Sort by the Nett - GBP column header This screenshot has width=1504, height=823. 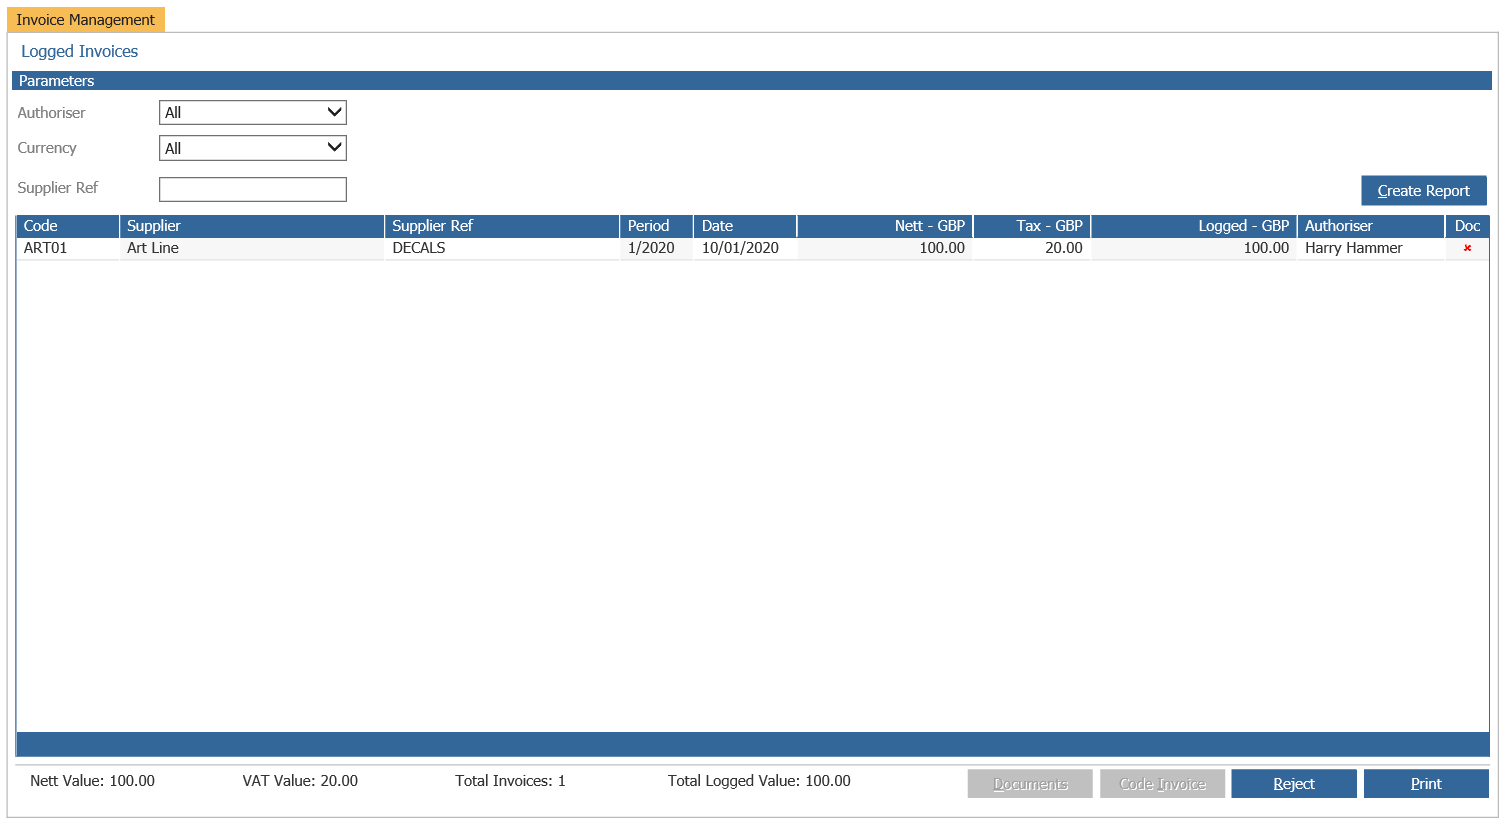[885, 226]
